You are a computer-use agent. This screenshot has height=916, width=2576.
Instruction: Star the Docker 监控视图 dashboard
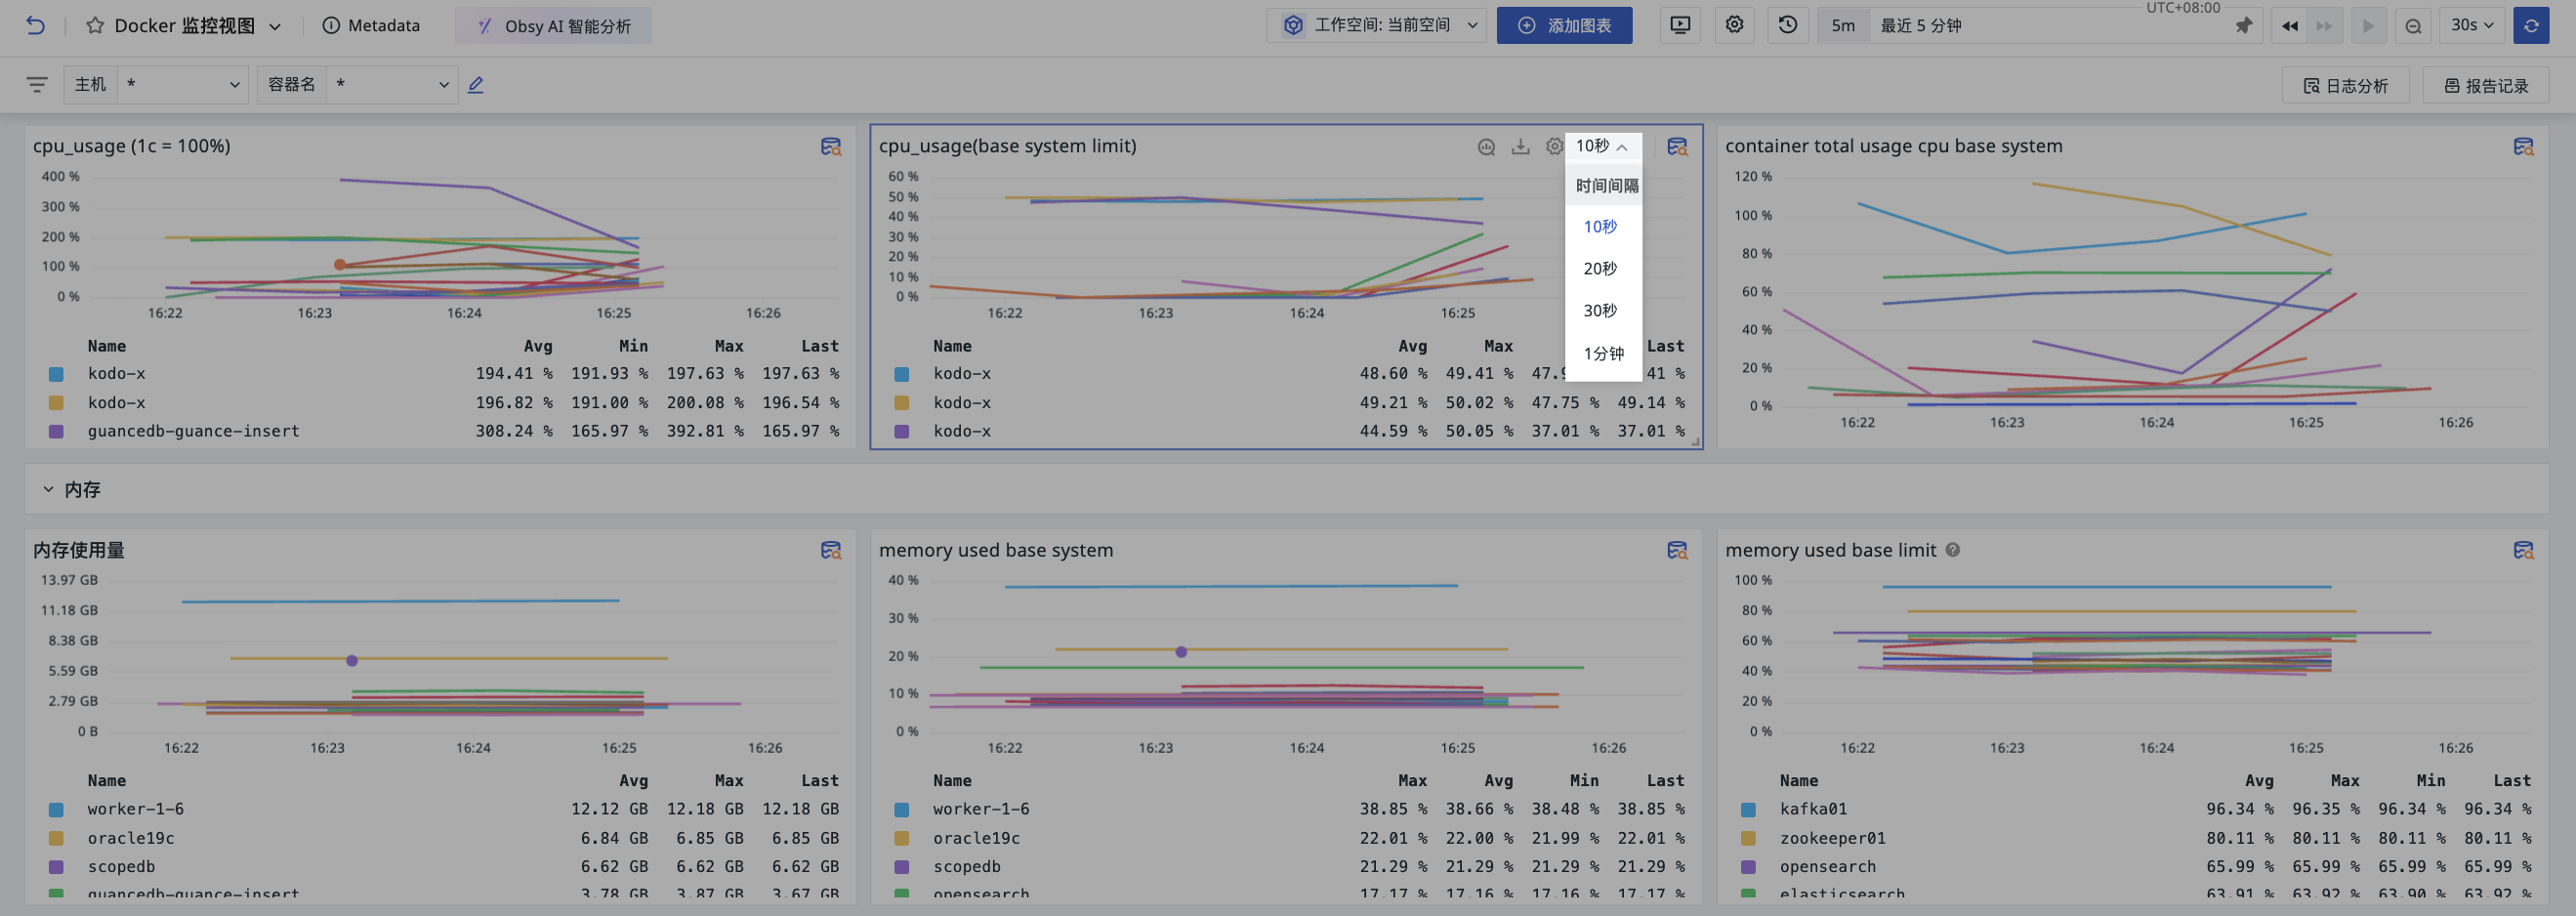coord(94,25)
